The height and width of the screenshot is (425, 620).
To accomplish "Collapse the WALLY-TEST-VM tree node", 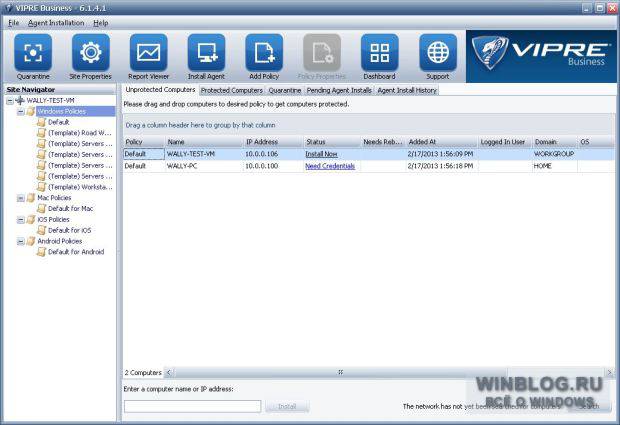I will pyautogui.click(x=10, y=101).
